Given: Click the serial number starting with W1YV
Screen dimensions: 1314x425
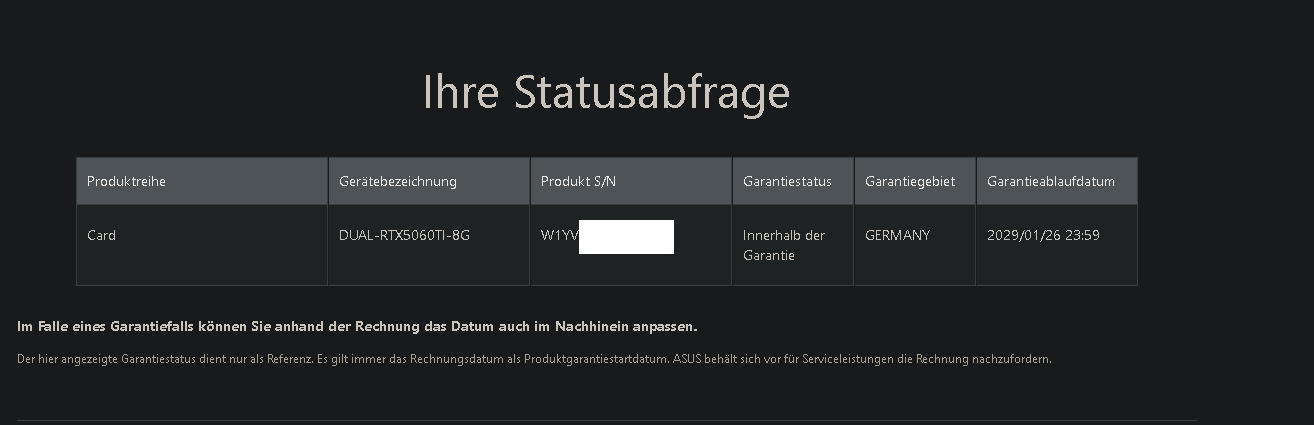Looking at the screenshot, I should click(x=607, y=236).
